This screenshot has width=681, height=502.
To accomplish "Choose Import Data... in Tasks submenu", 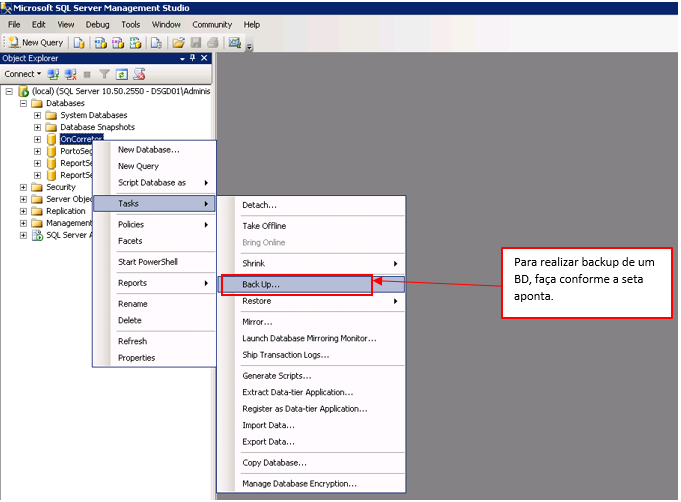I will point(311,426).
